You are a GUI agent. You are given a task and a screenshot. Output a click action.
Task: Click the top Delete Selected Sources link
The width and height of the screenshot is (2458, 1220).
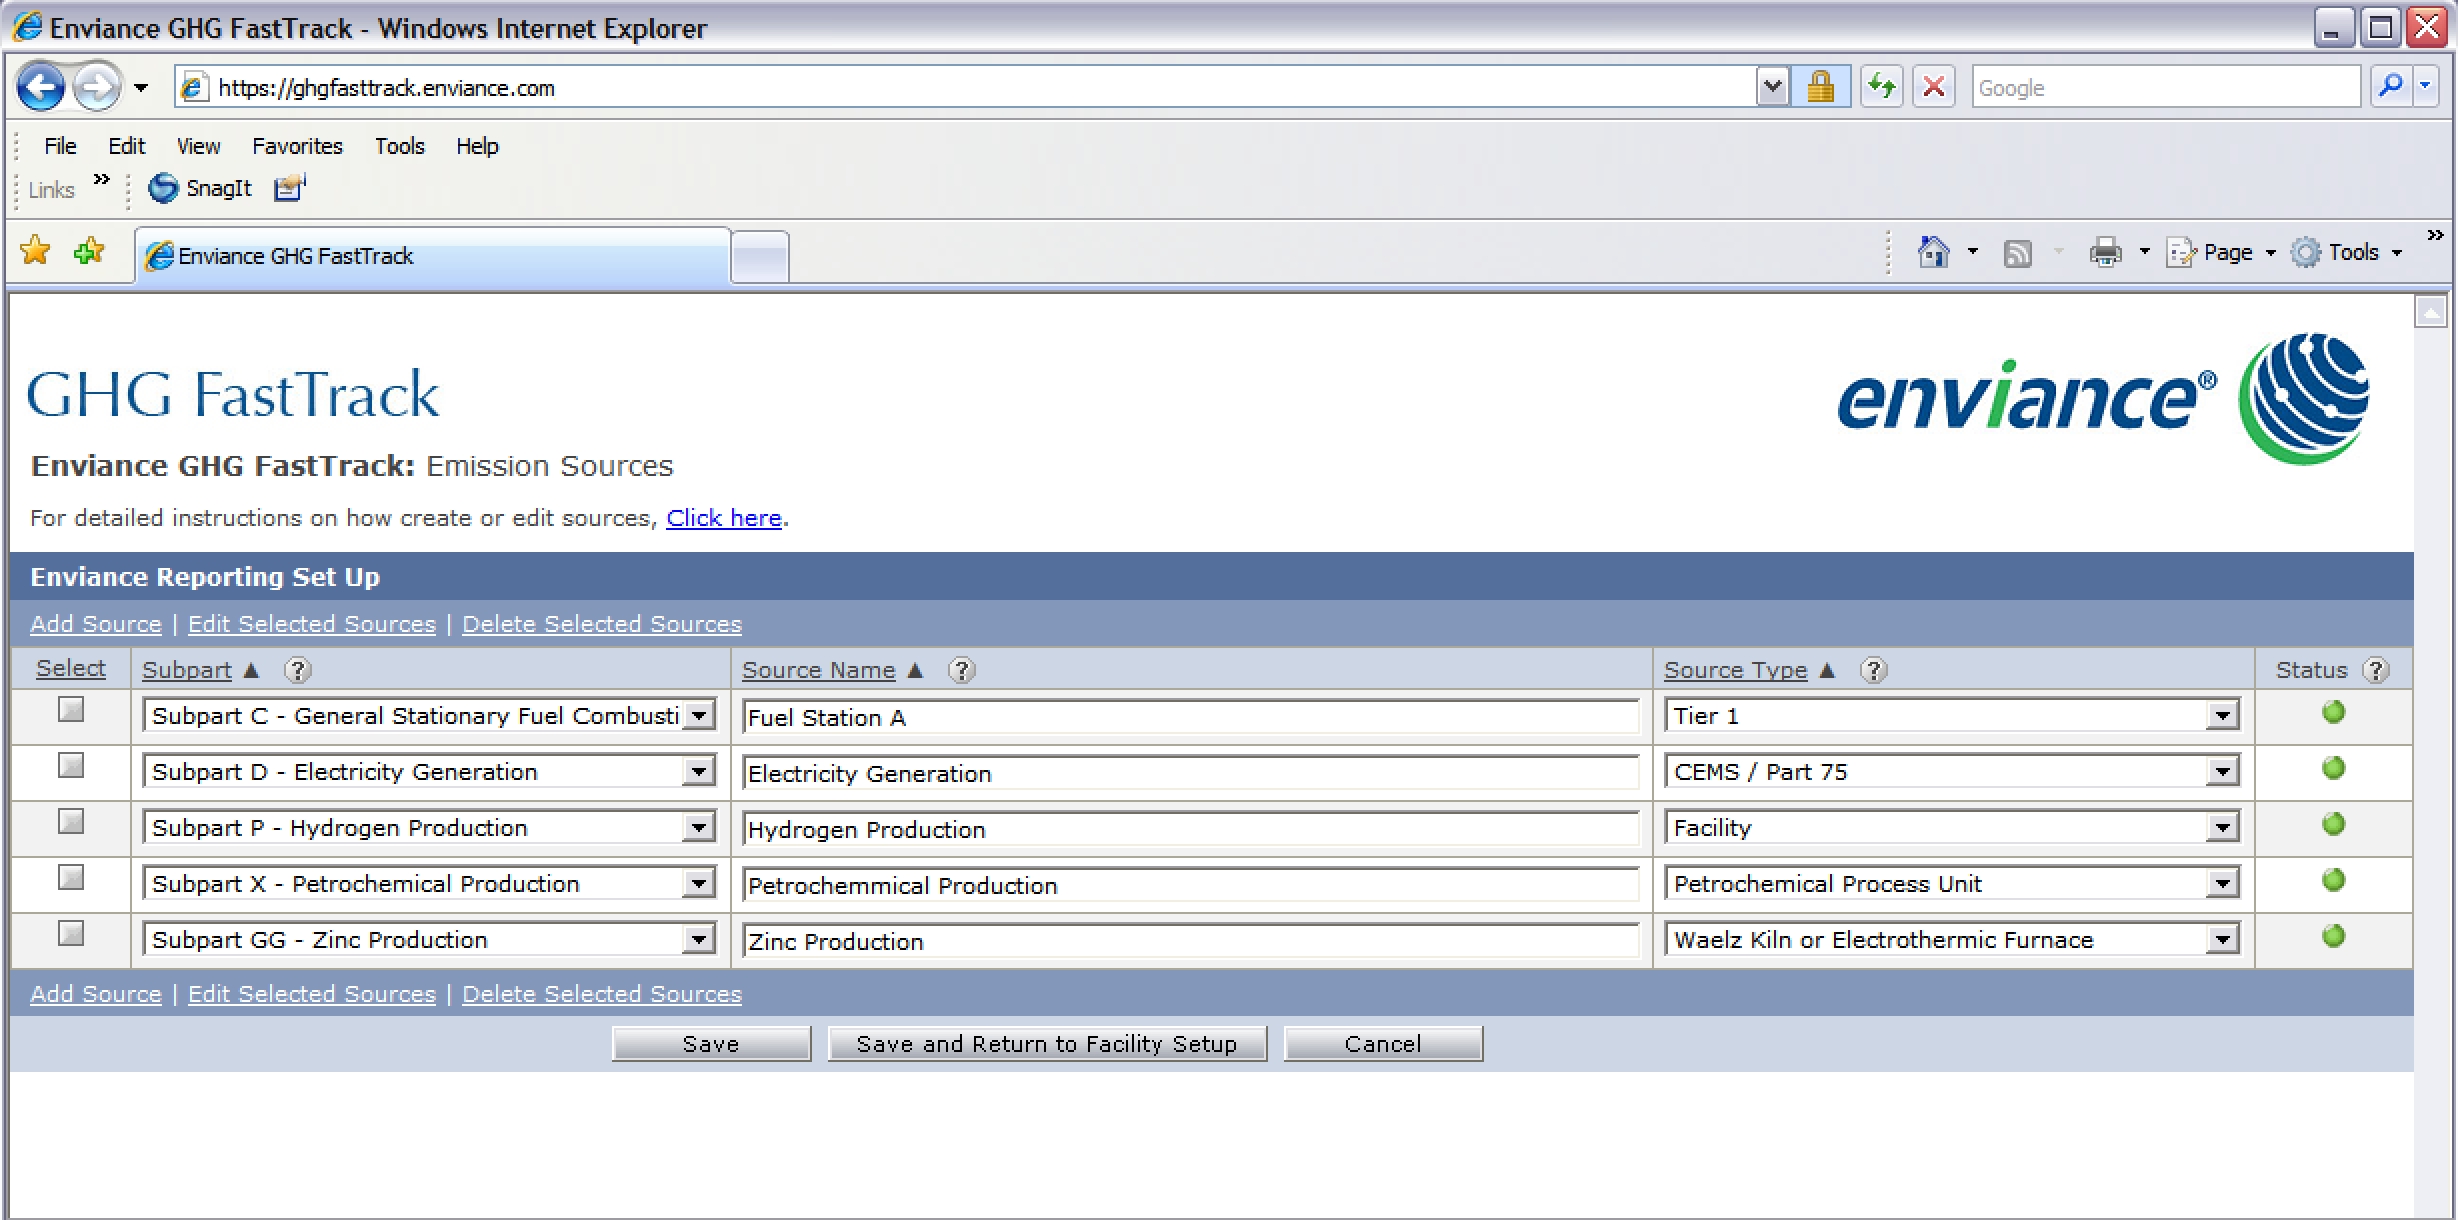point(601,624)
